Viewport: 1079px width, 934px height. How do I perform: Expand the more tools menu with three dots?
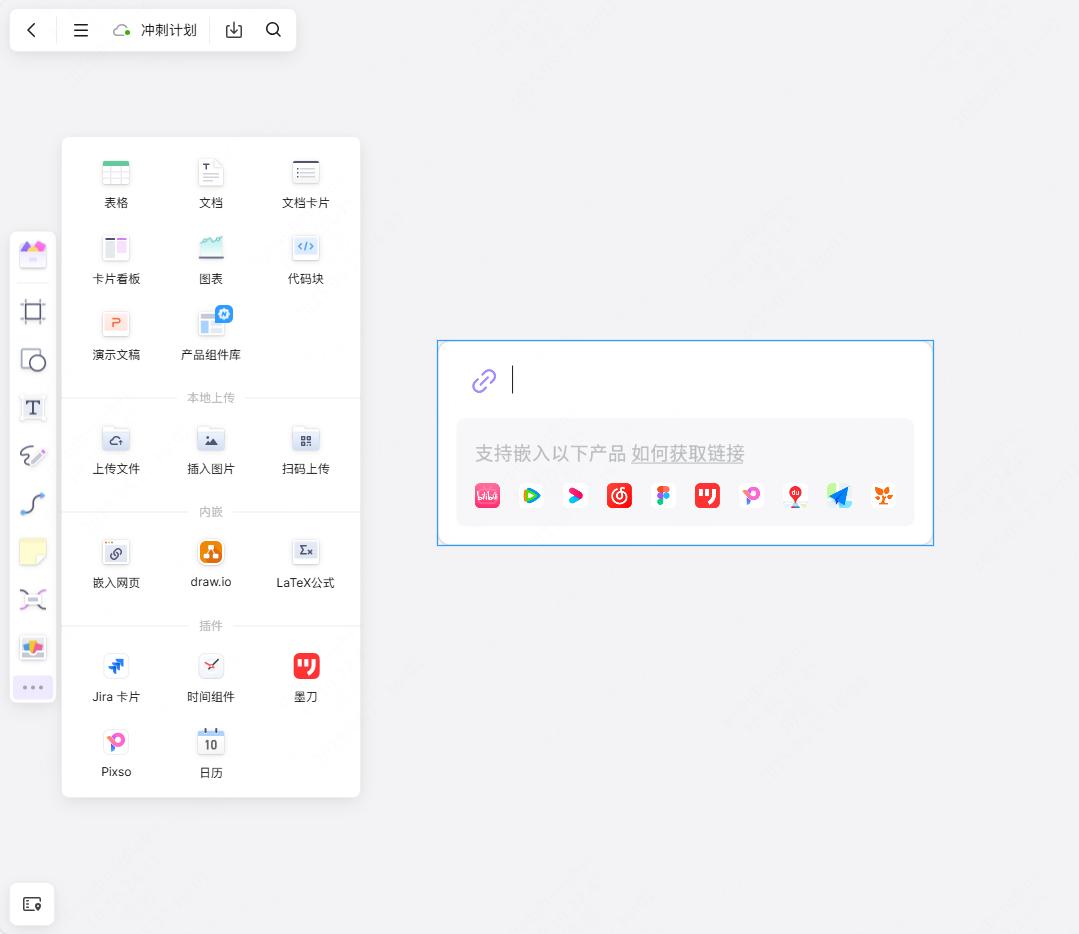(33, 687)
